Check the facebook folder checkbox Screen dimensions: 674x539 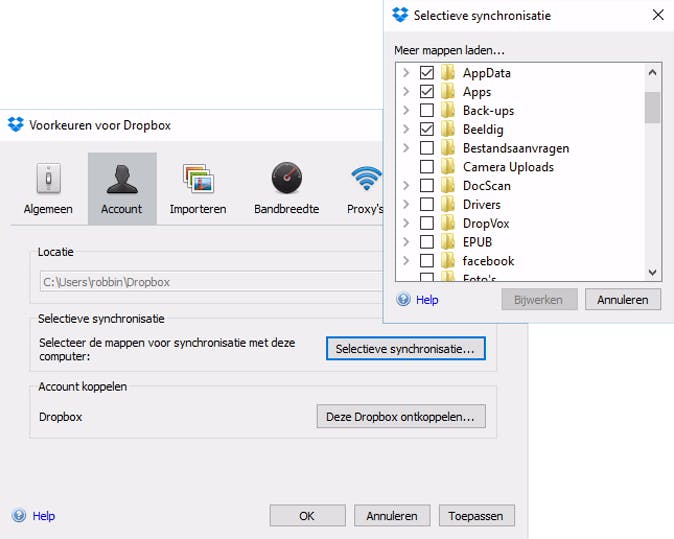point(426,260)
